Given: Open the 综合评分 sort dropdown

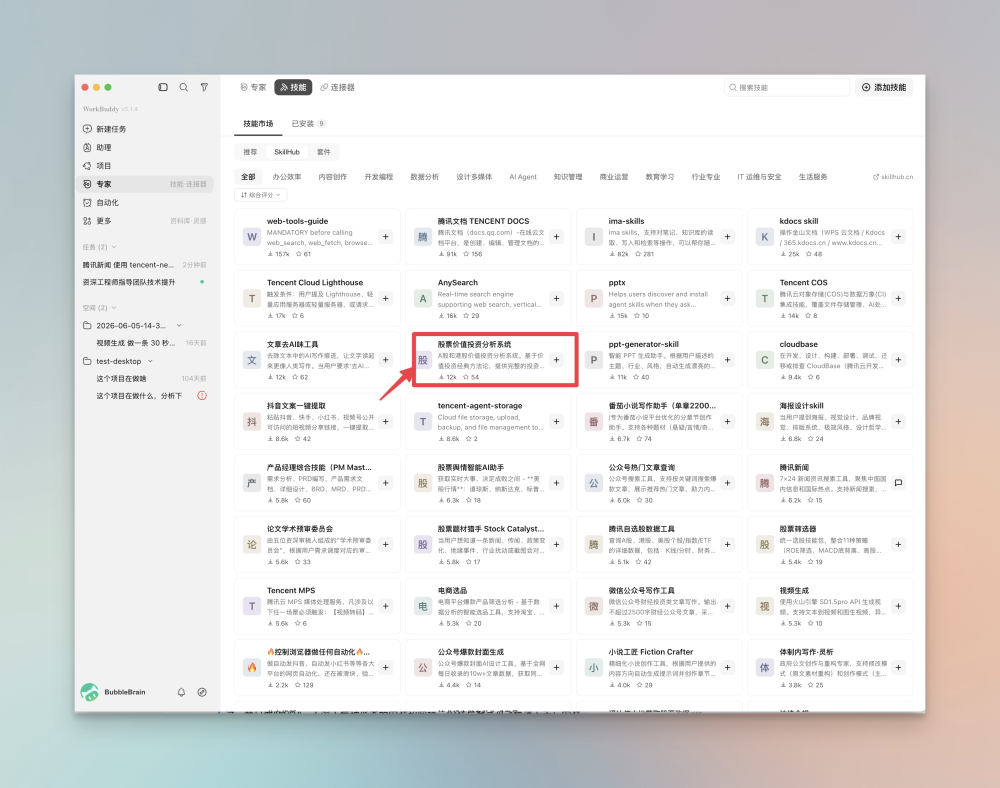Looking at the screenshot, I should pos(261,195).
